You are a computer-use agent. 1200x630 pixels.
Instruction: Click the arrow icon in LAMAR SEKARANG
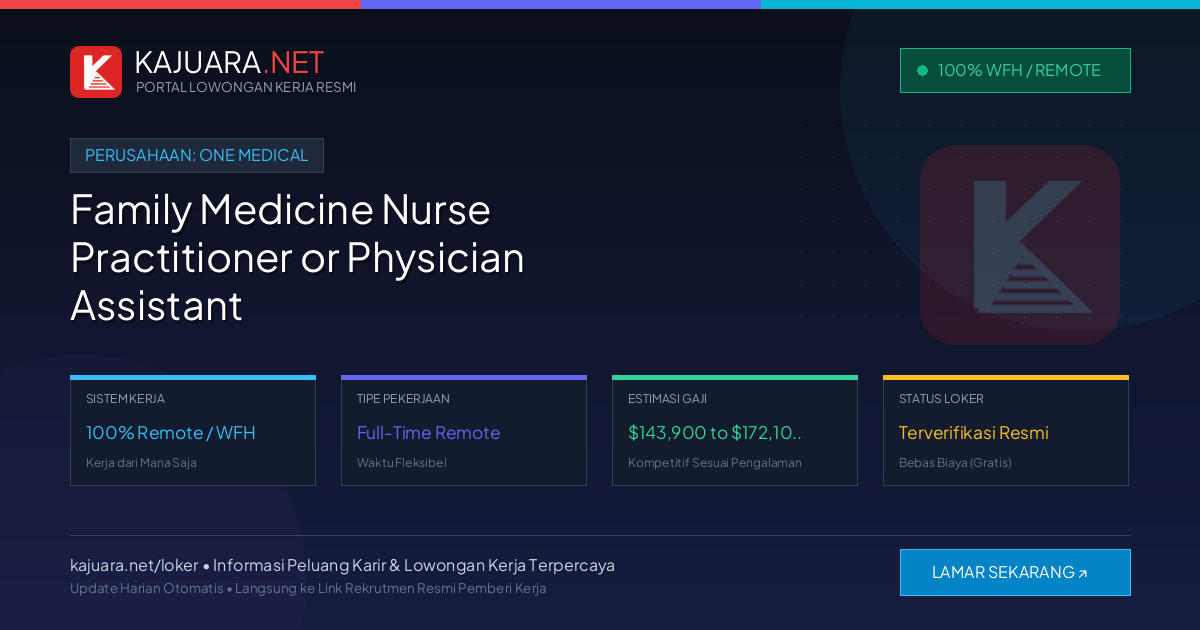1083,573
